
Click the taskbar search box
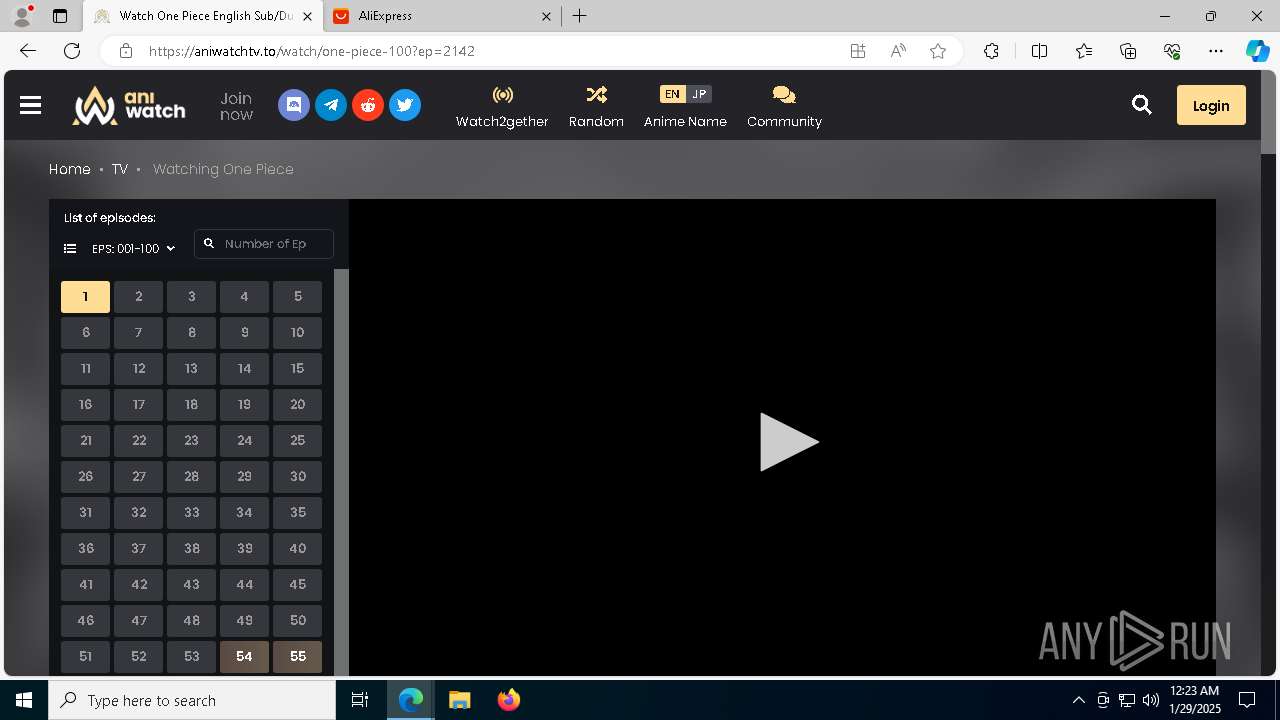[x=192, y=700]
